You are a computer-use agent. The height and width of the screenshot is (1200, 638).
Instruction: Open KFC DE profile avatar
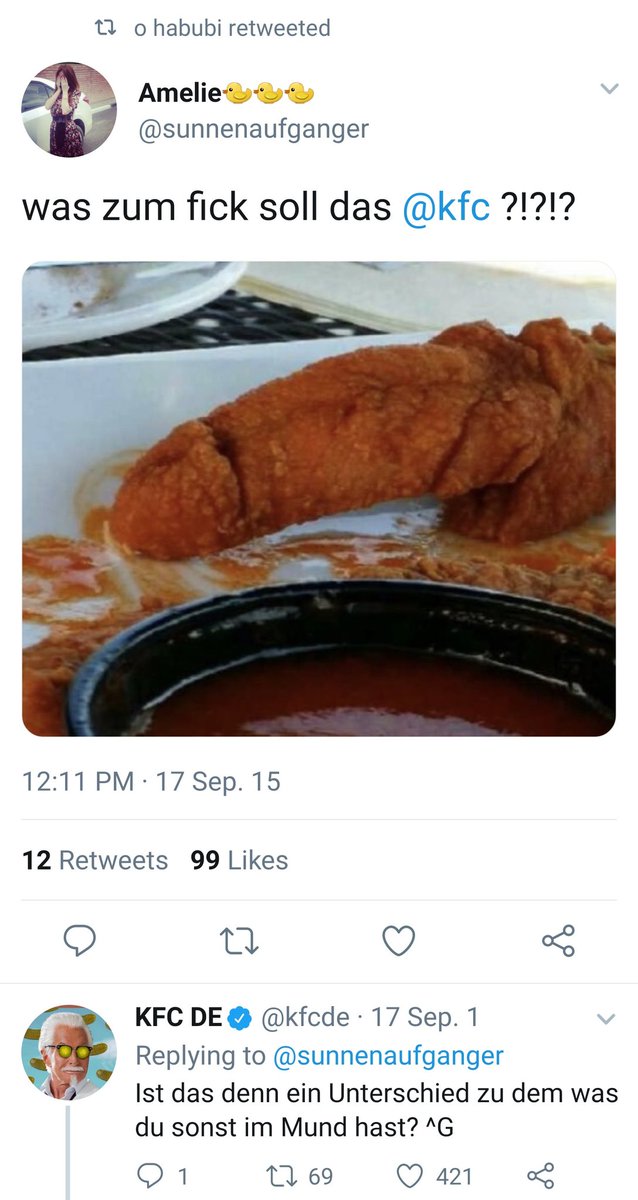68,1052
